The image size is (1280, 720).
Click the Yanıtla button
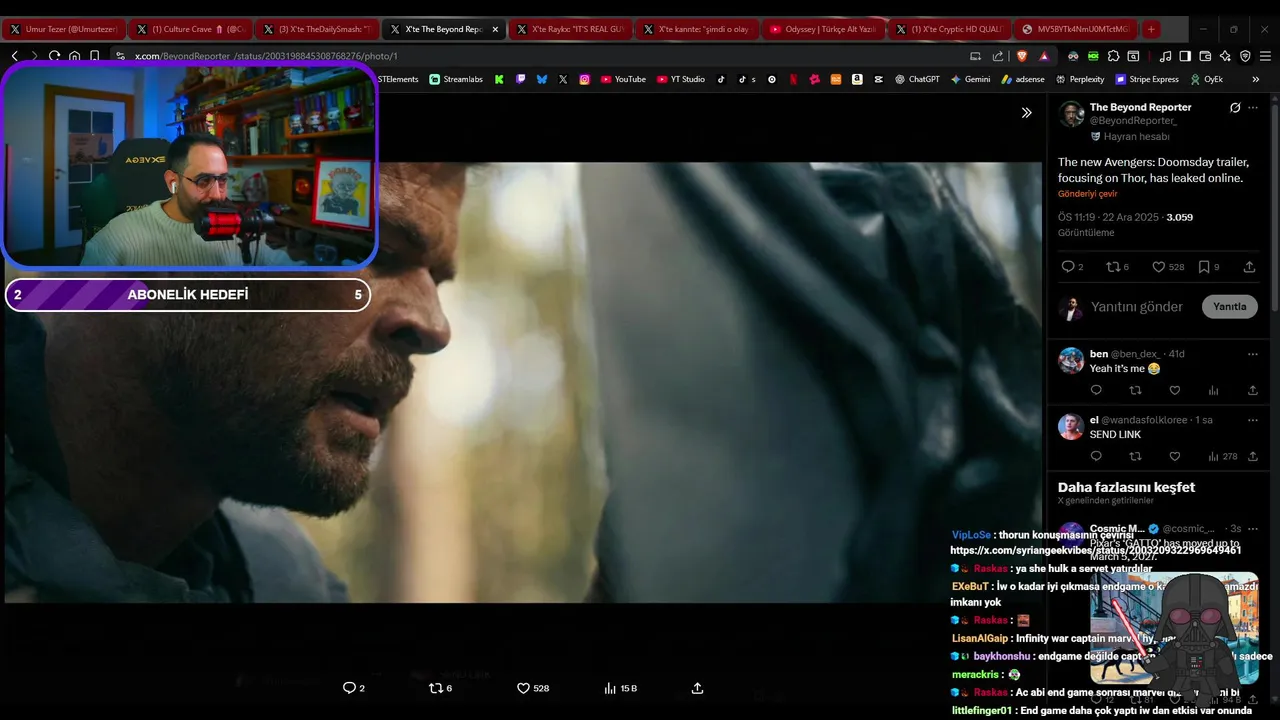tap(1229, 307)
